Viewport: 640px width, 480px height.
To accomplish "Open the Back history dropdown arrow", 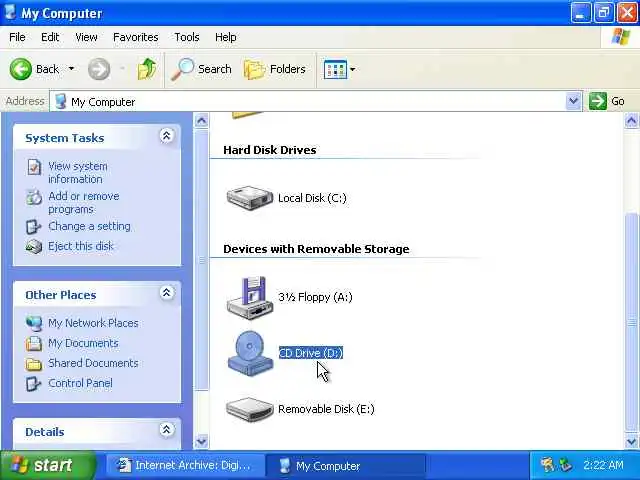I will pyautogui.click(x=71, y=69).
